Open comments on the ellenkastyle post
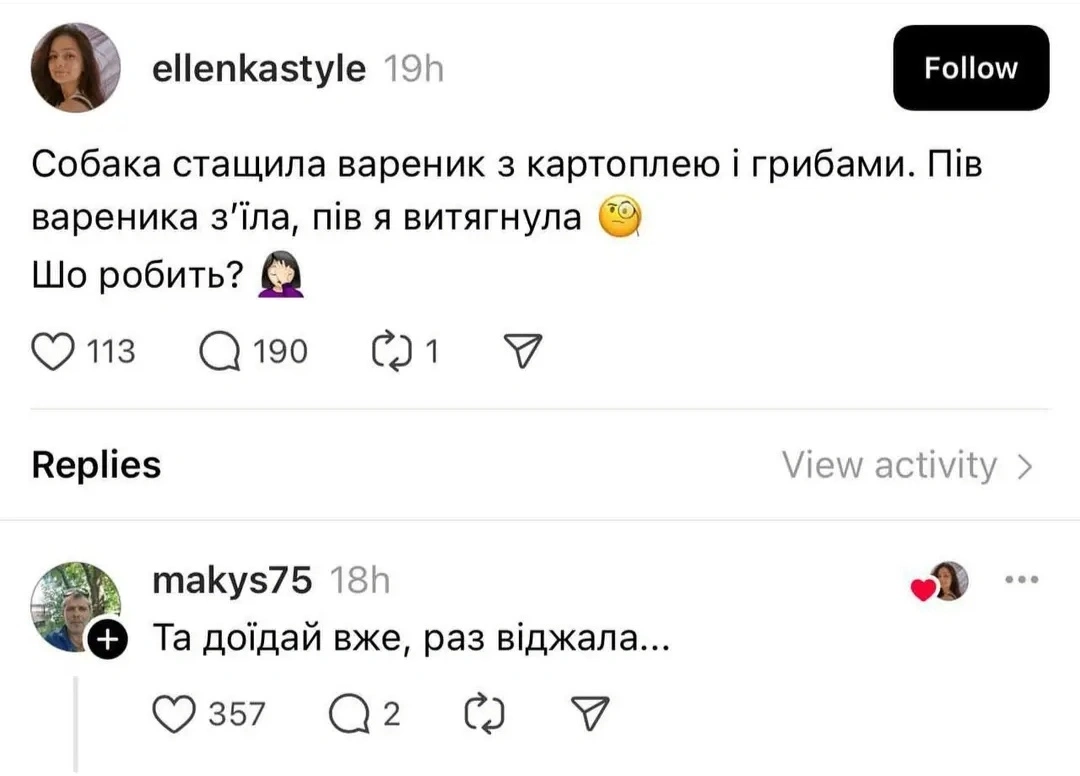This screenshot has width=1080, height=776. [219, 351]
